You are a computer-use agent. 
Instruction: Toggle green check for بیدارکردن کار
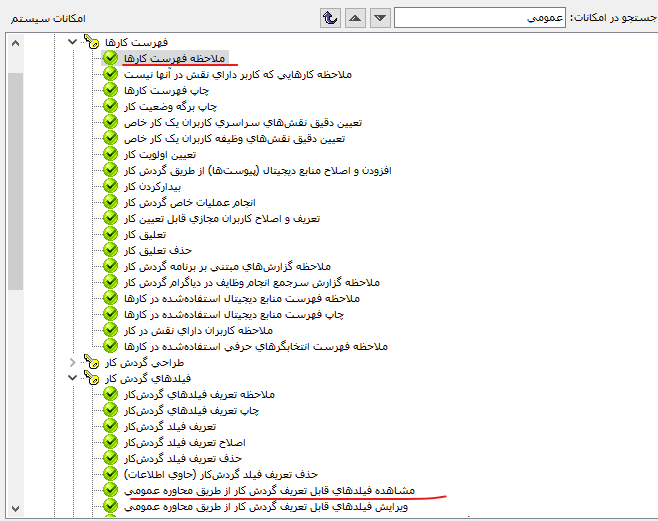click(110, 186)
